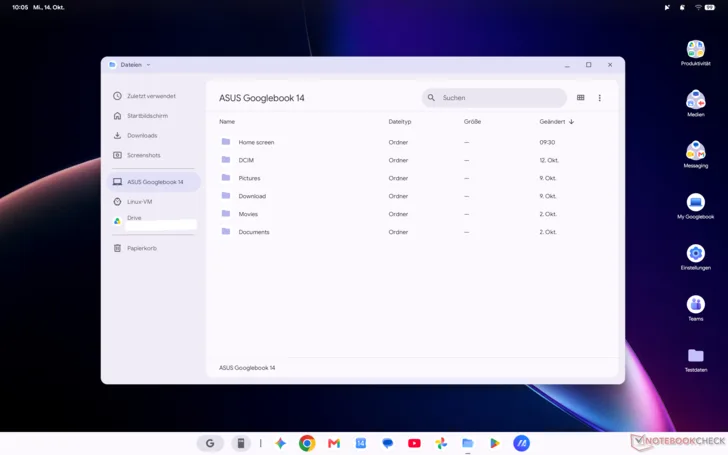Click the ASUS Googlebook 14 breadcrumb at bottom
Screen dimensions: 728x455
247,368
